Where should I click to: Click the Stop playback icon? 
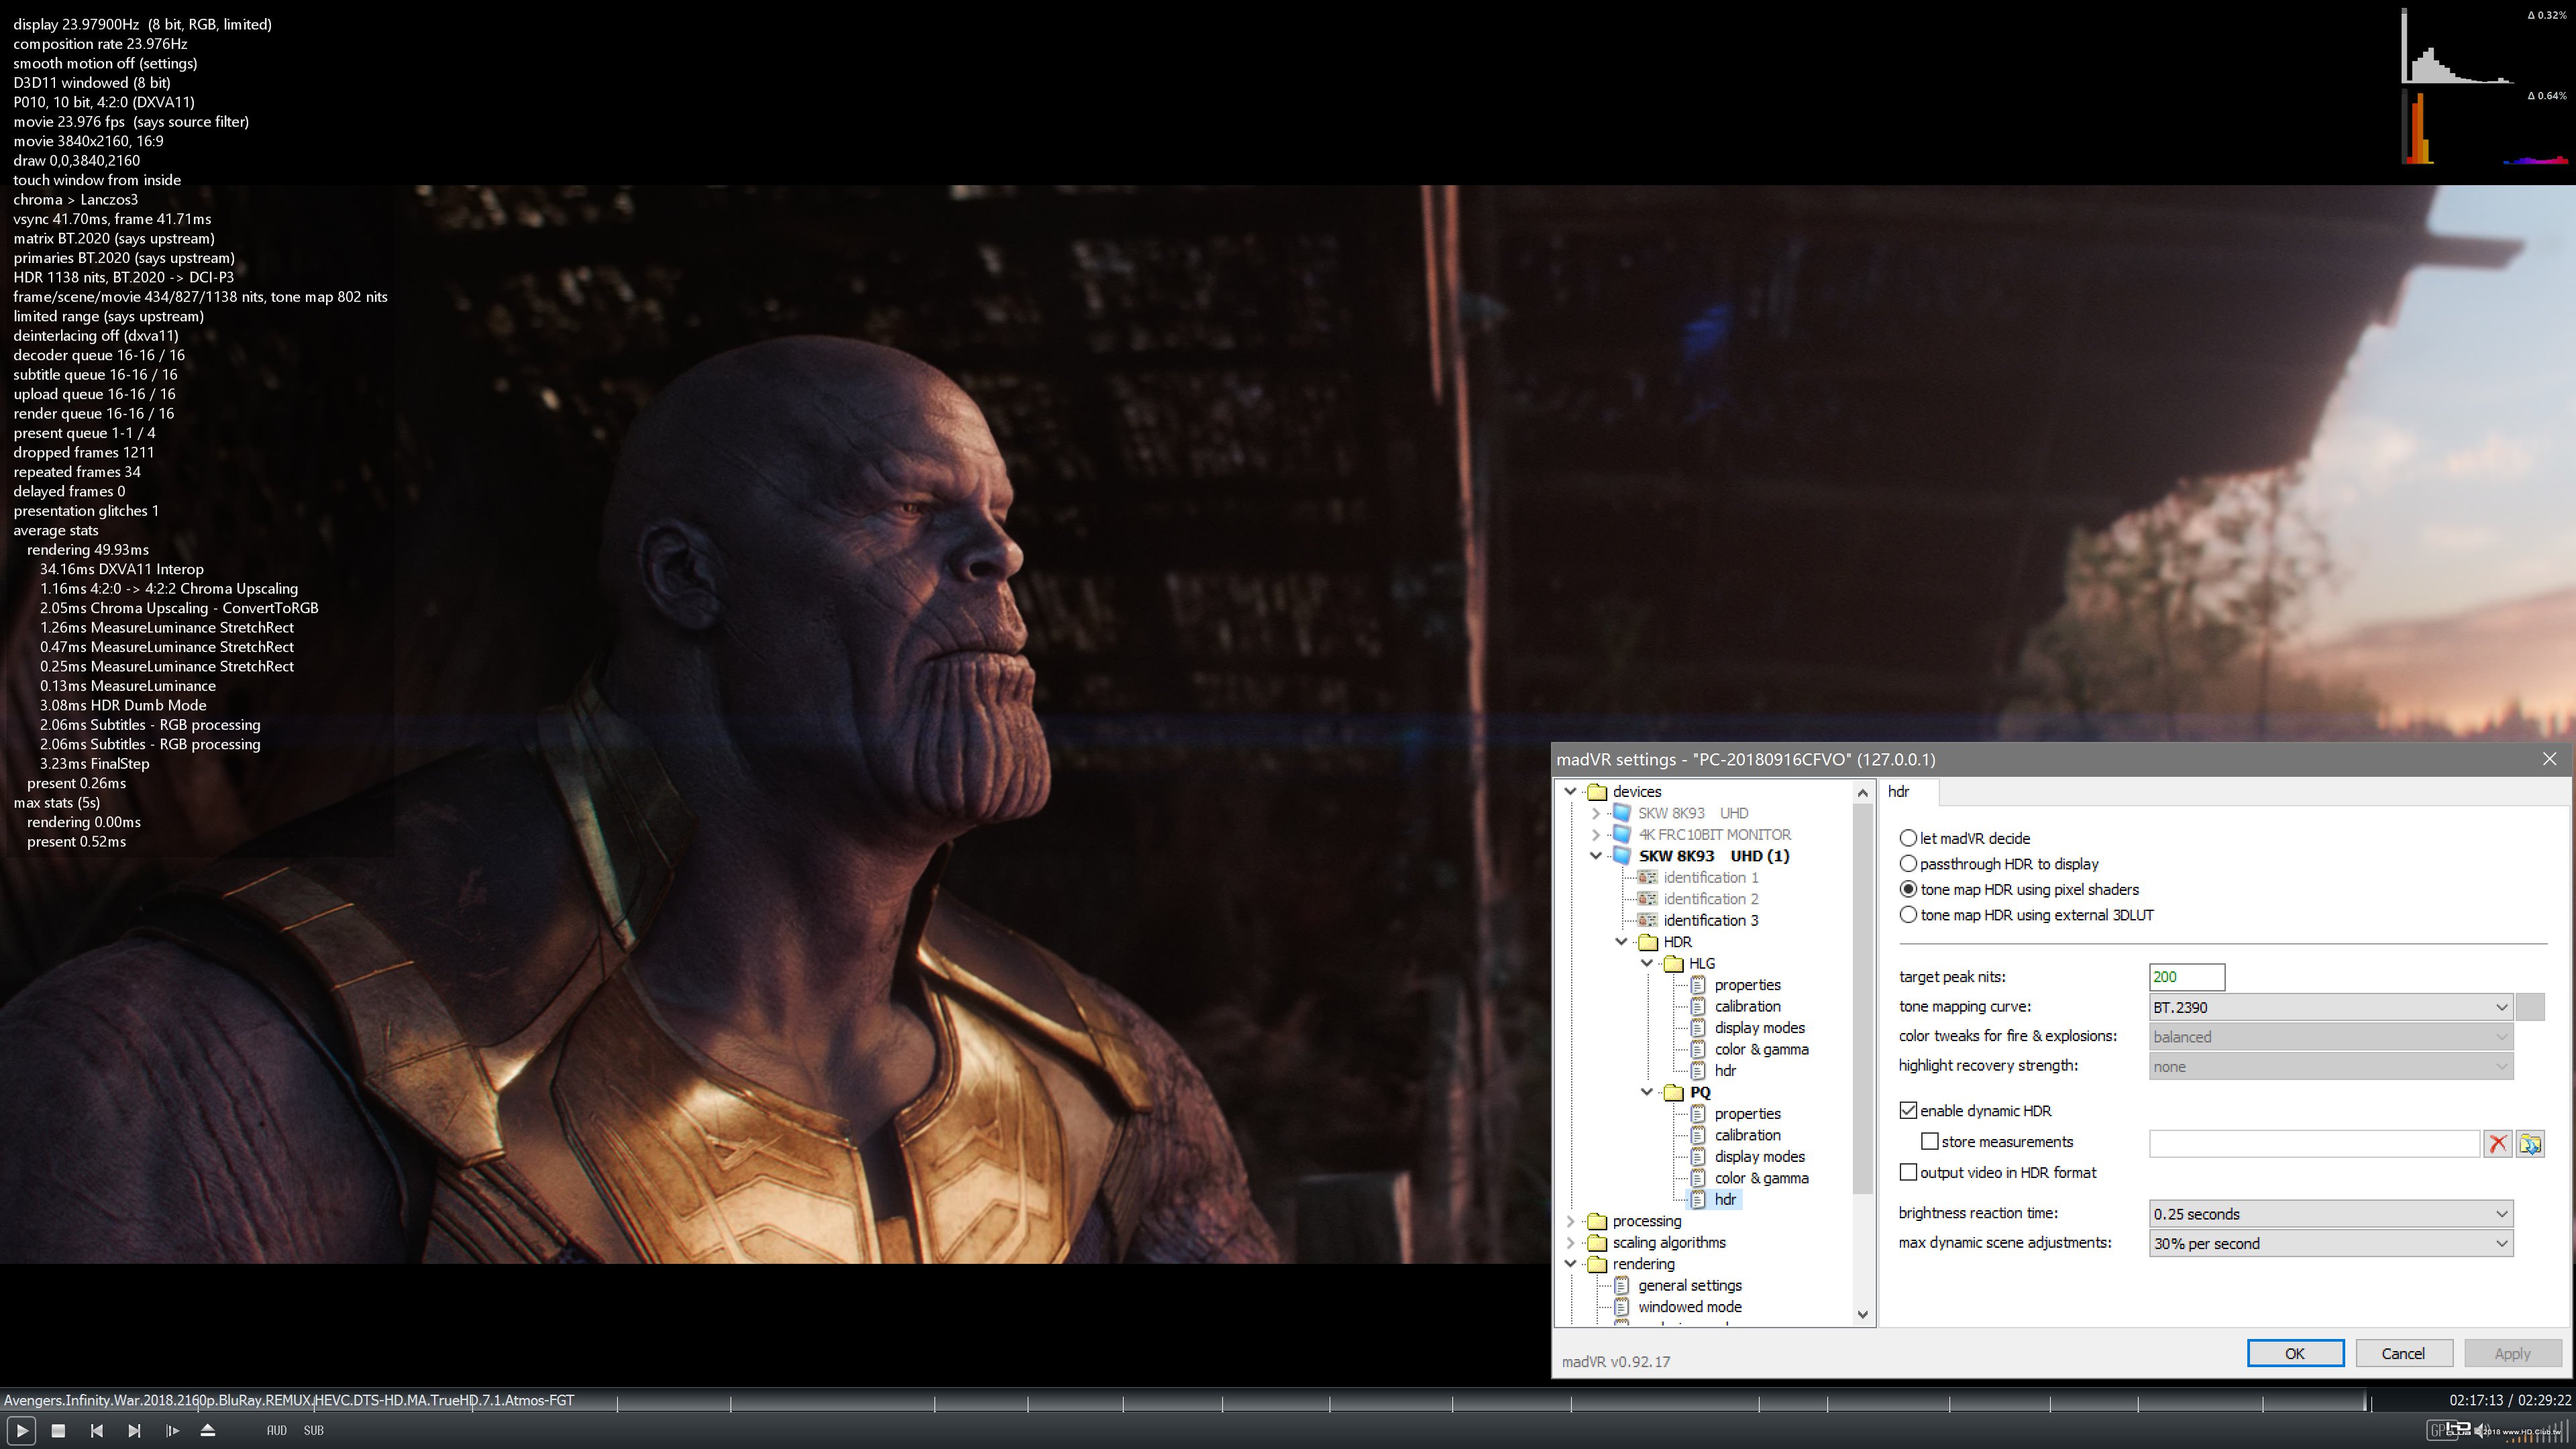(58, 1431)
